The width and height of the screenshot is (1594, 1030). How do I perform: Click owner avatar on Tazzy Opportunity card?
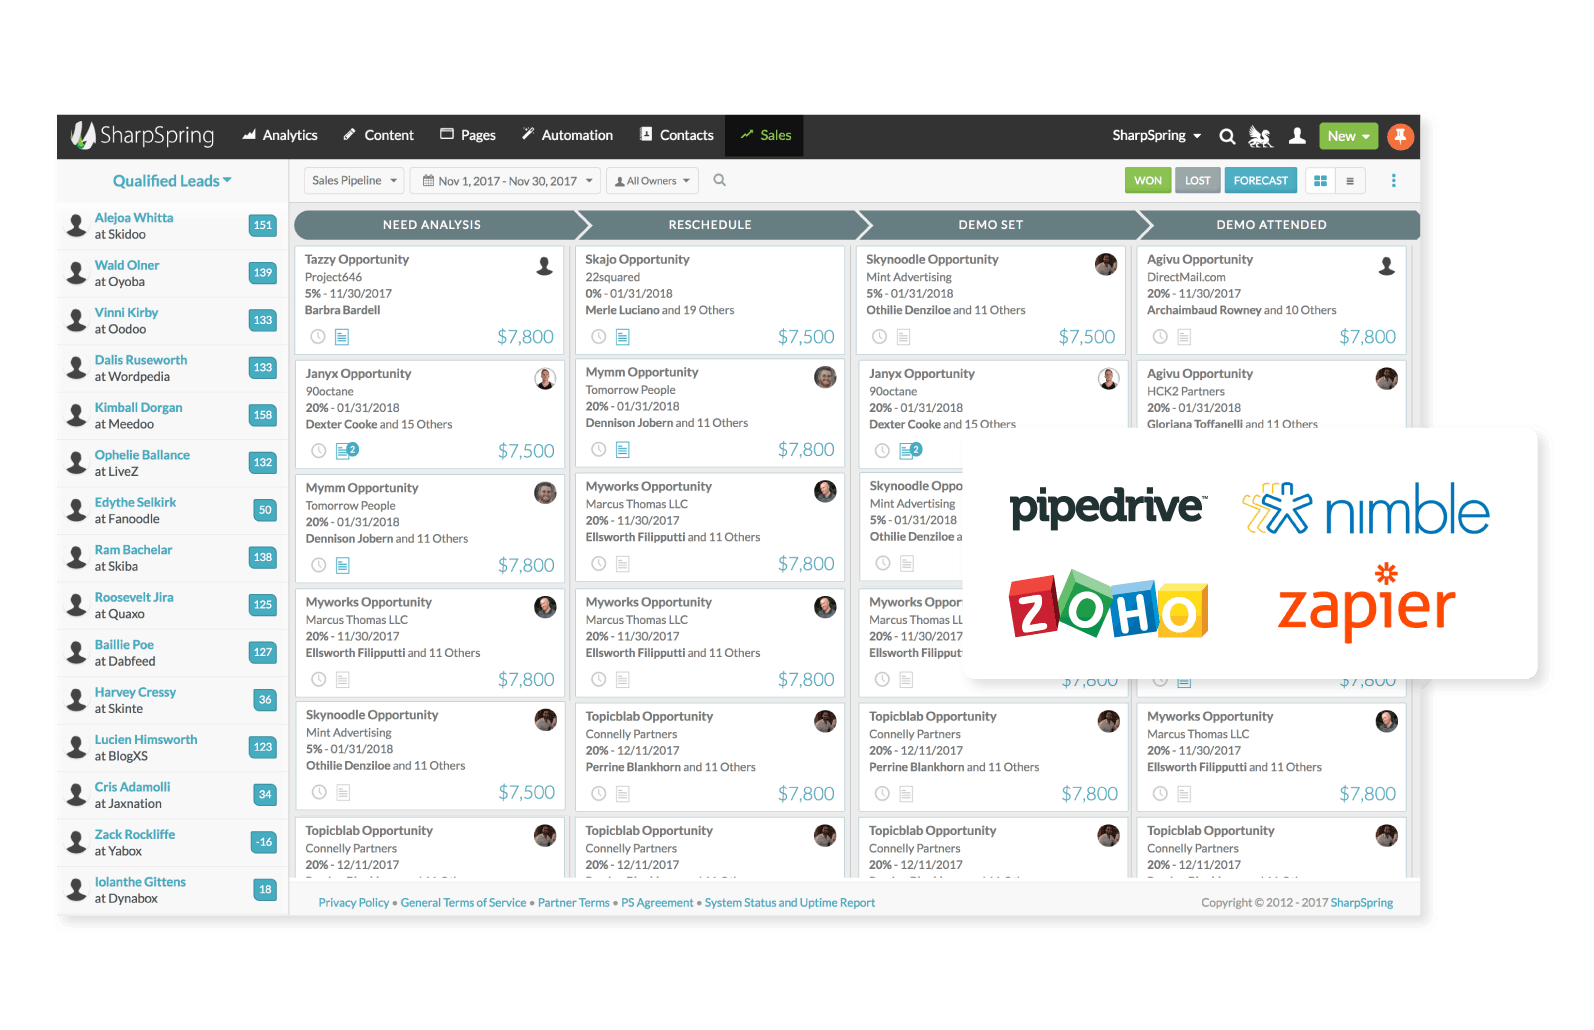coord(545,265)
